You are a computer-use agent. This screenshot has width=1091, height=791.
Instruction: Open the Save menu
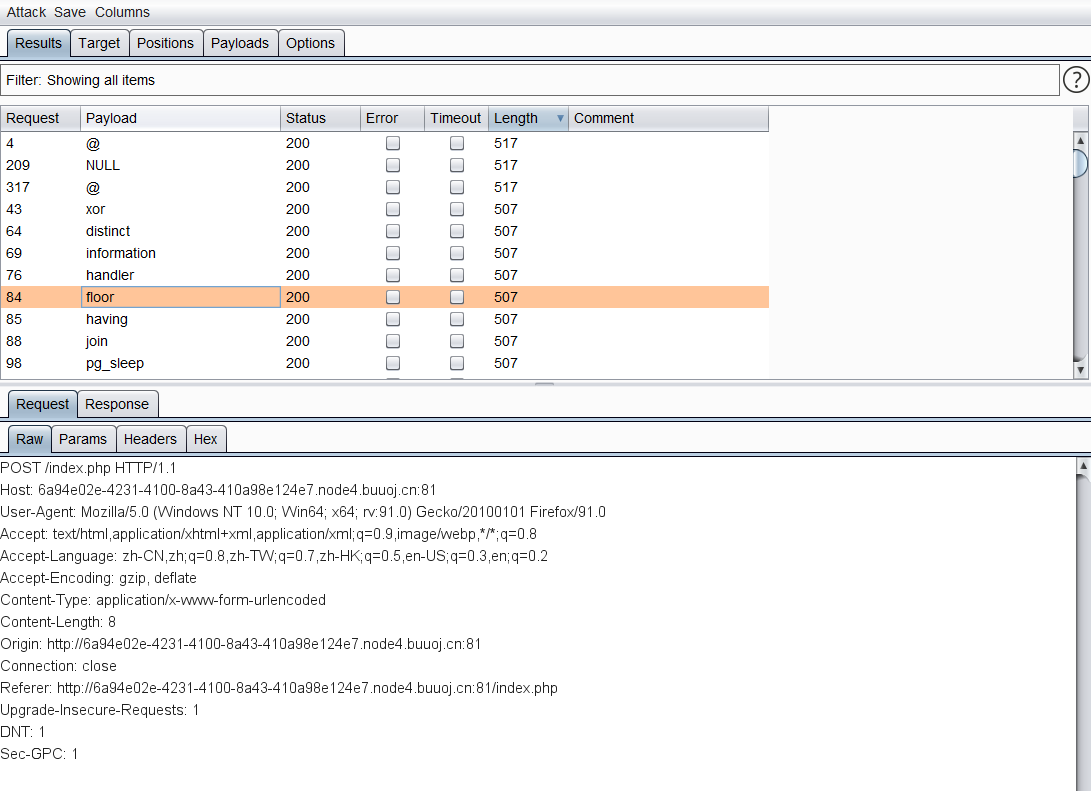(x=70, y=12)
